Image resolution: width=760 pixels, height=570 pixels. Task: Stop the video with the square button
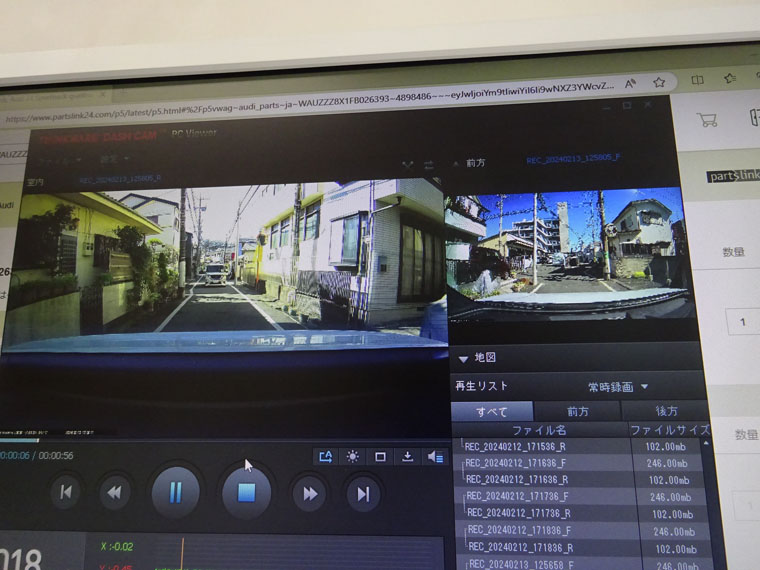click(x=246, y=492)
